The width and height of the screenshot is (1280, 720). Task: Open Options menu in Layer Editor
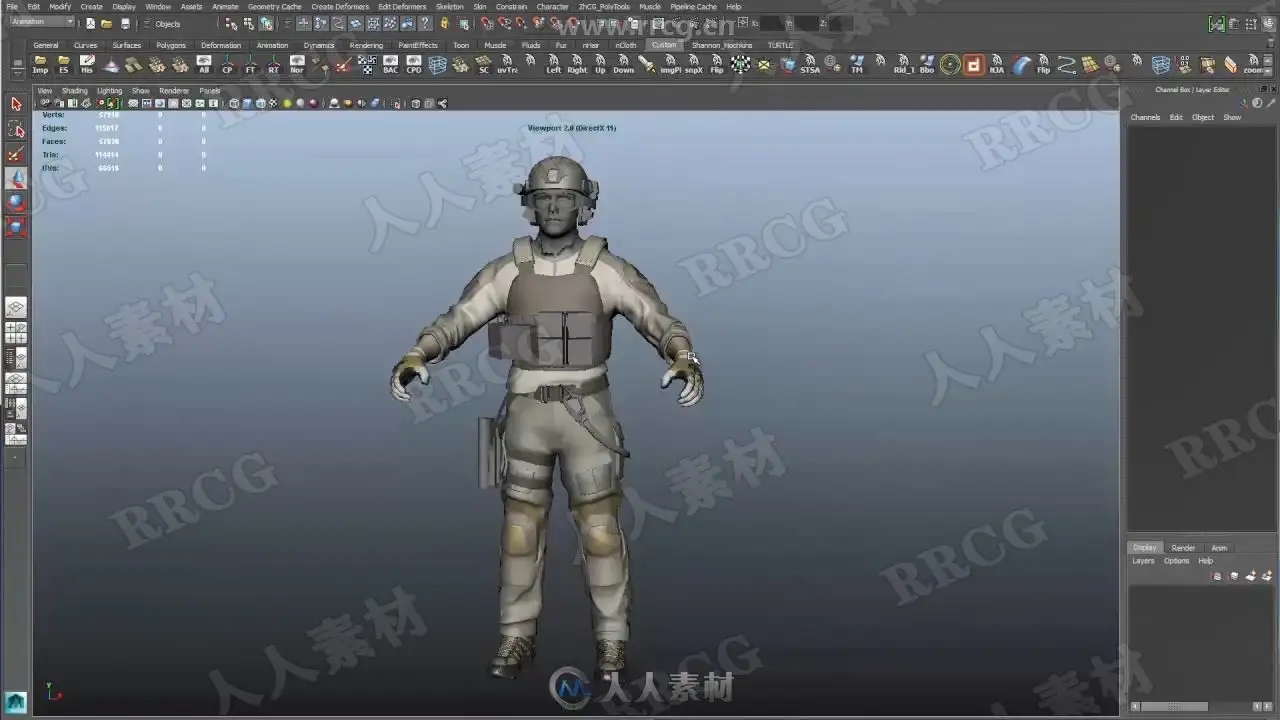[x=1177, y=561]
